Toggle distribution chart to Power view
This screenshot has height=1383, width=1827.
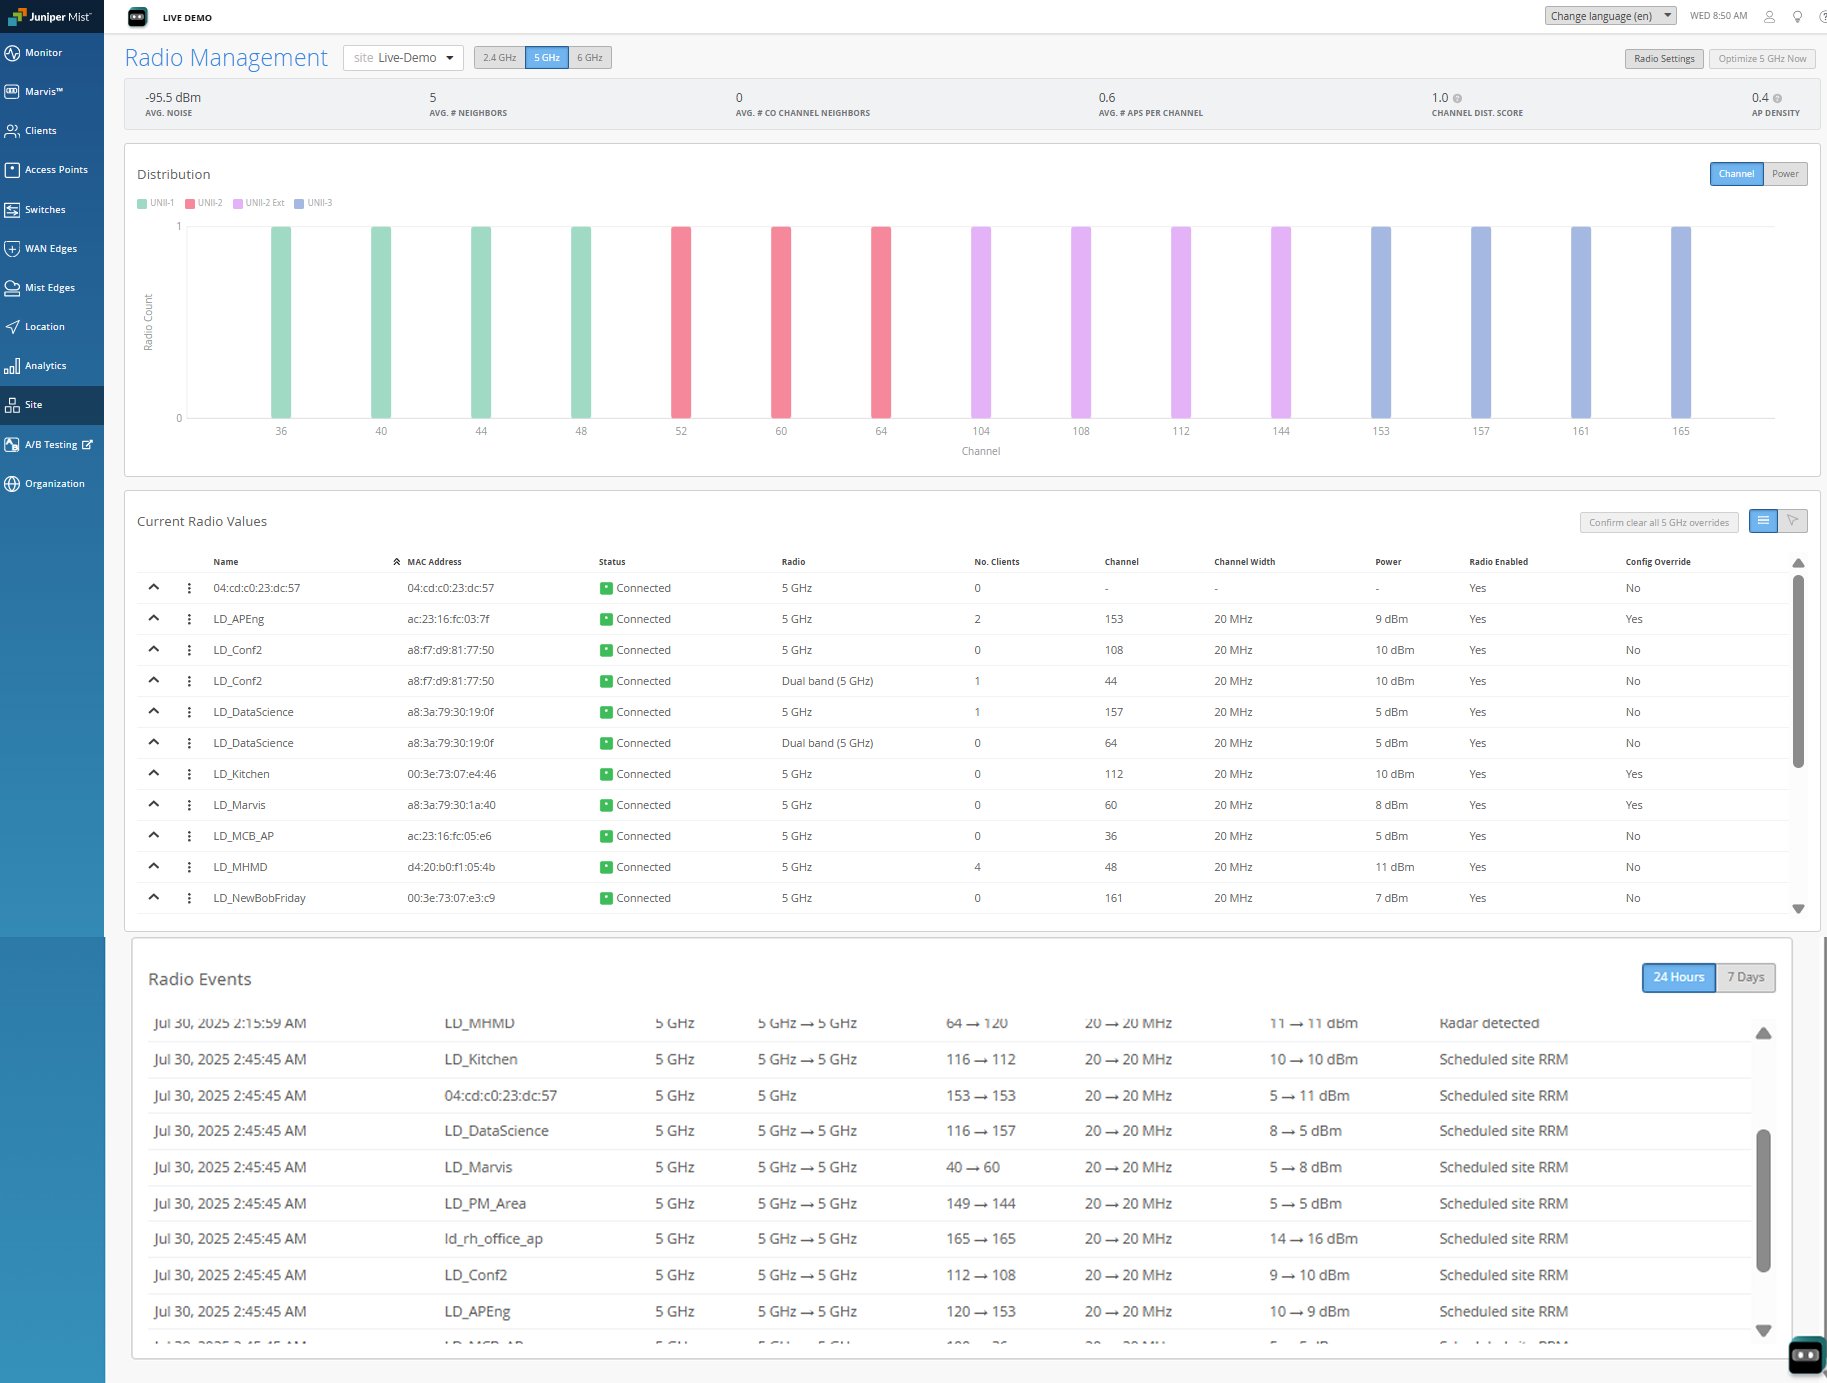(1784, 174)
